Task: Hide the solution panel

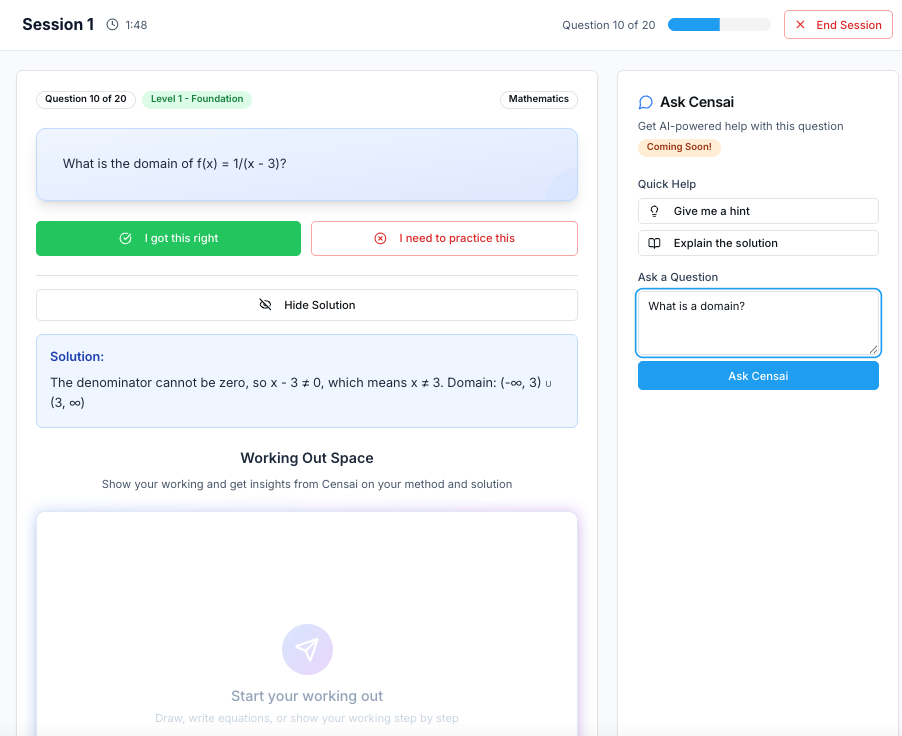Action: (307, 305)
